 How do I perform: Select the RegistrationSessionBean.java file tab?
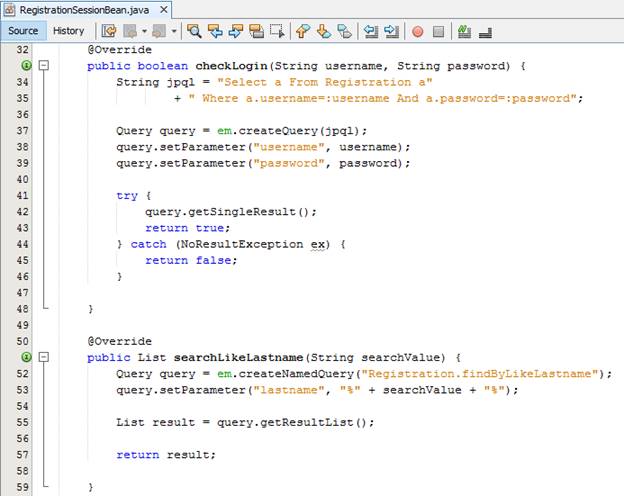point(84,10)
